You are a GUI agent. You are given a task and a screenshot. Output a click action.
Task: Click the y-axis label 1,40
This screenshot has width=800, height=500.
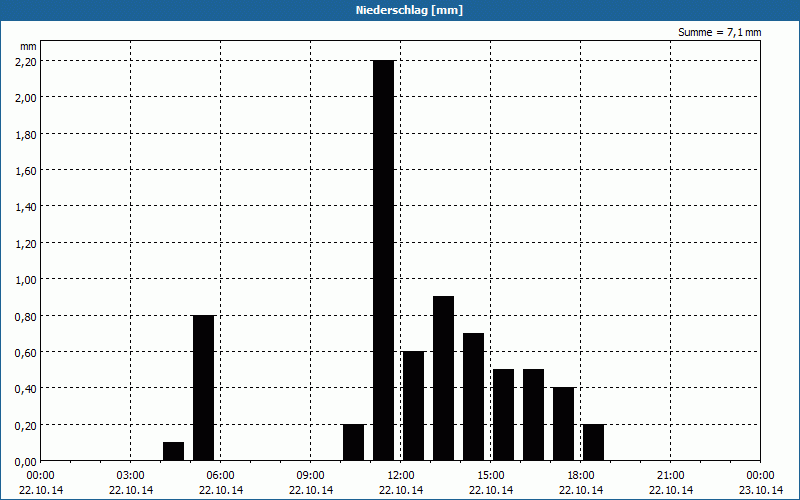26,207
